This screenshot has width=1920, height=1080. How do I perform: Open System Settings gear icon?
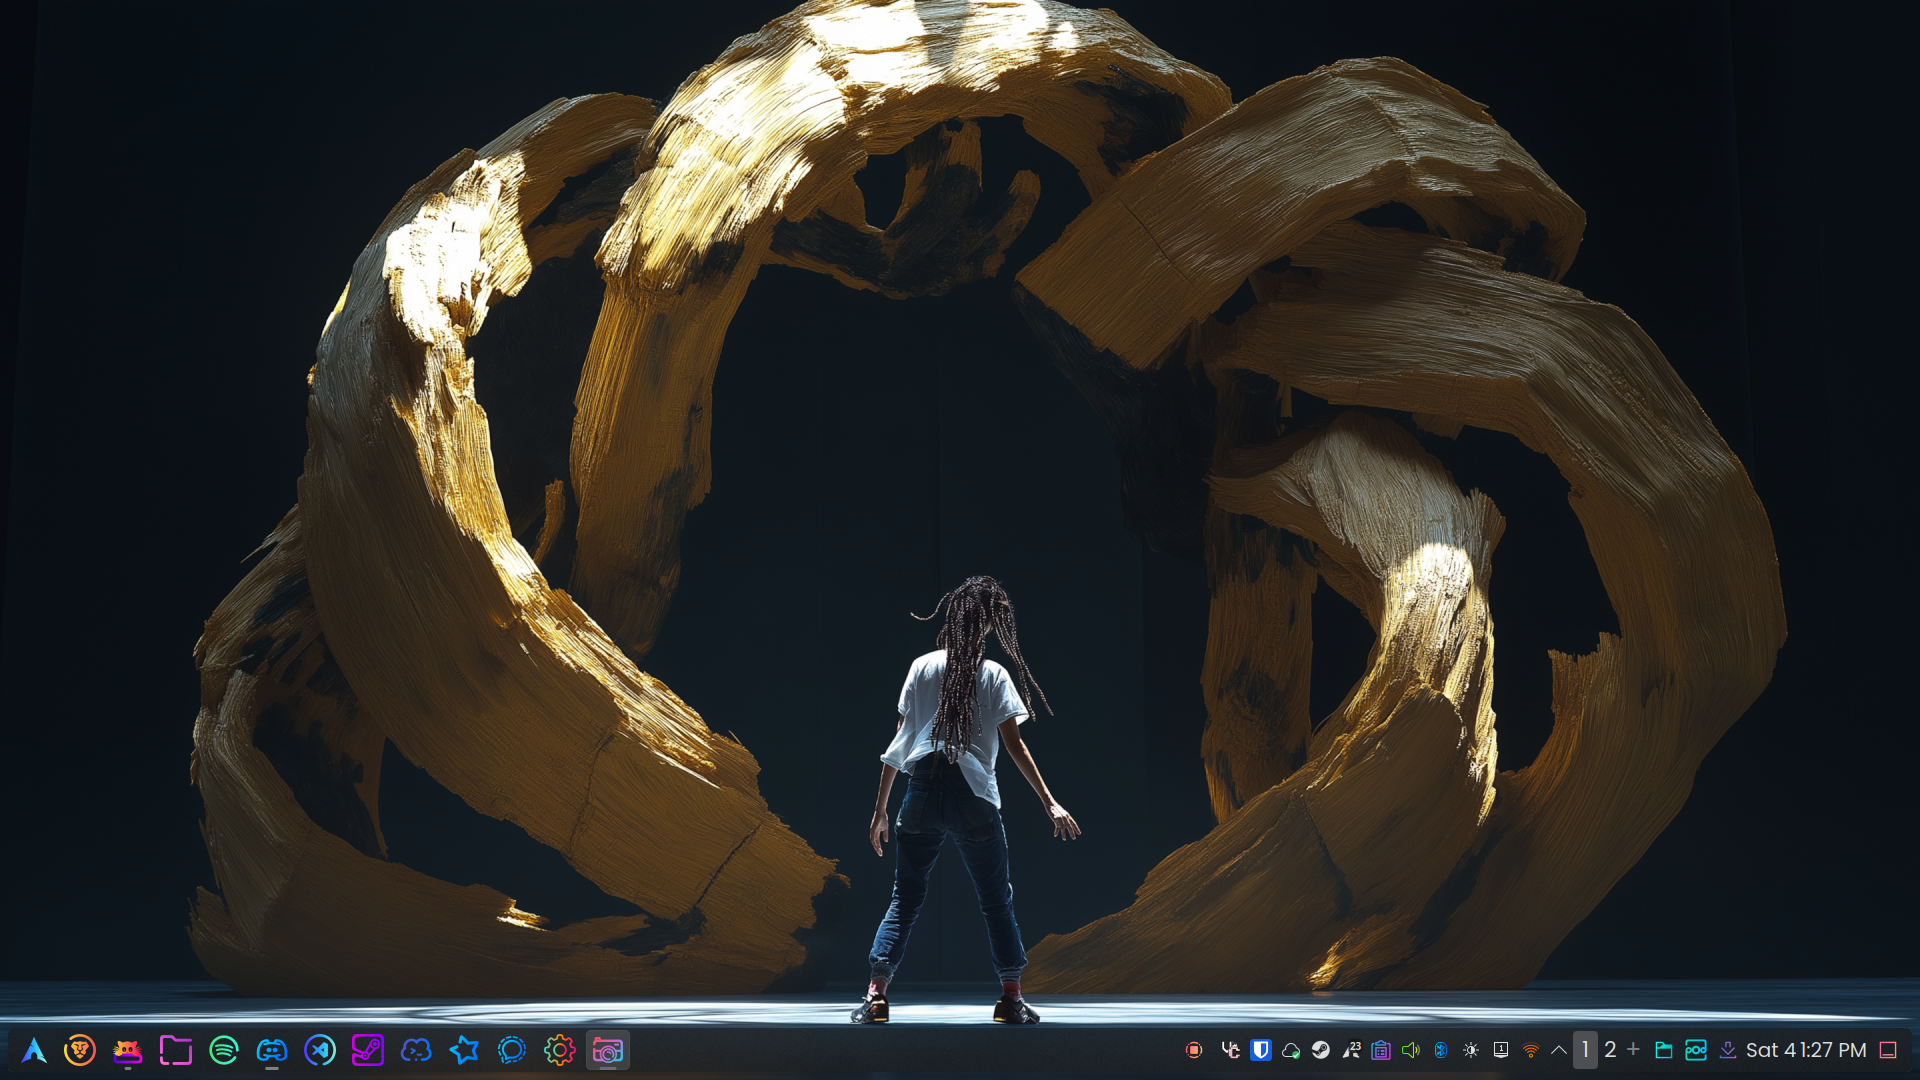[x=560, y=1050]
